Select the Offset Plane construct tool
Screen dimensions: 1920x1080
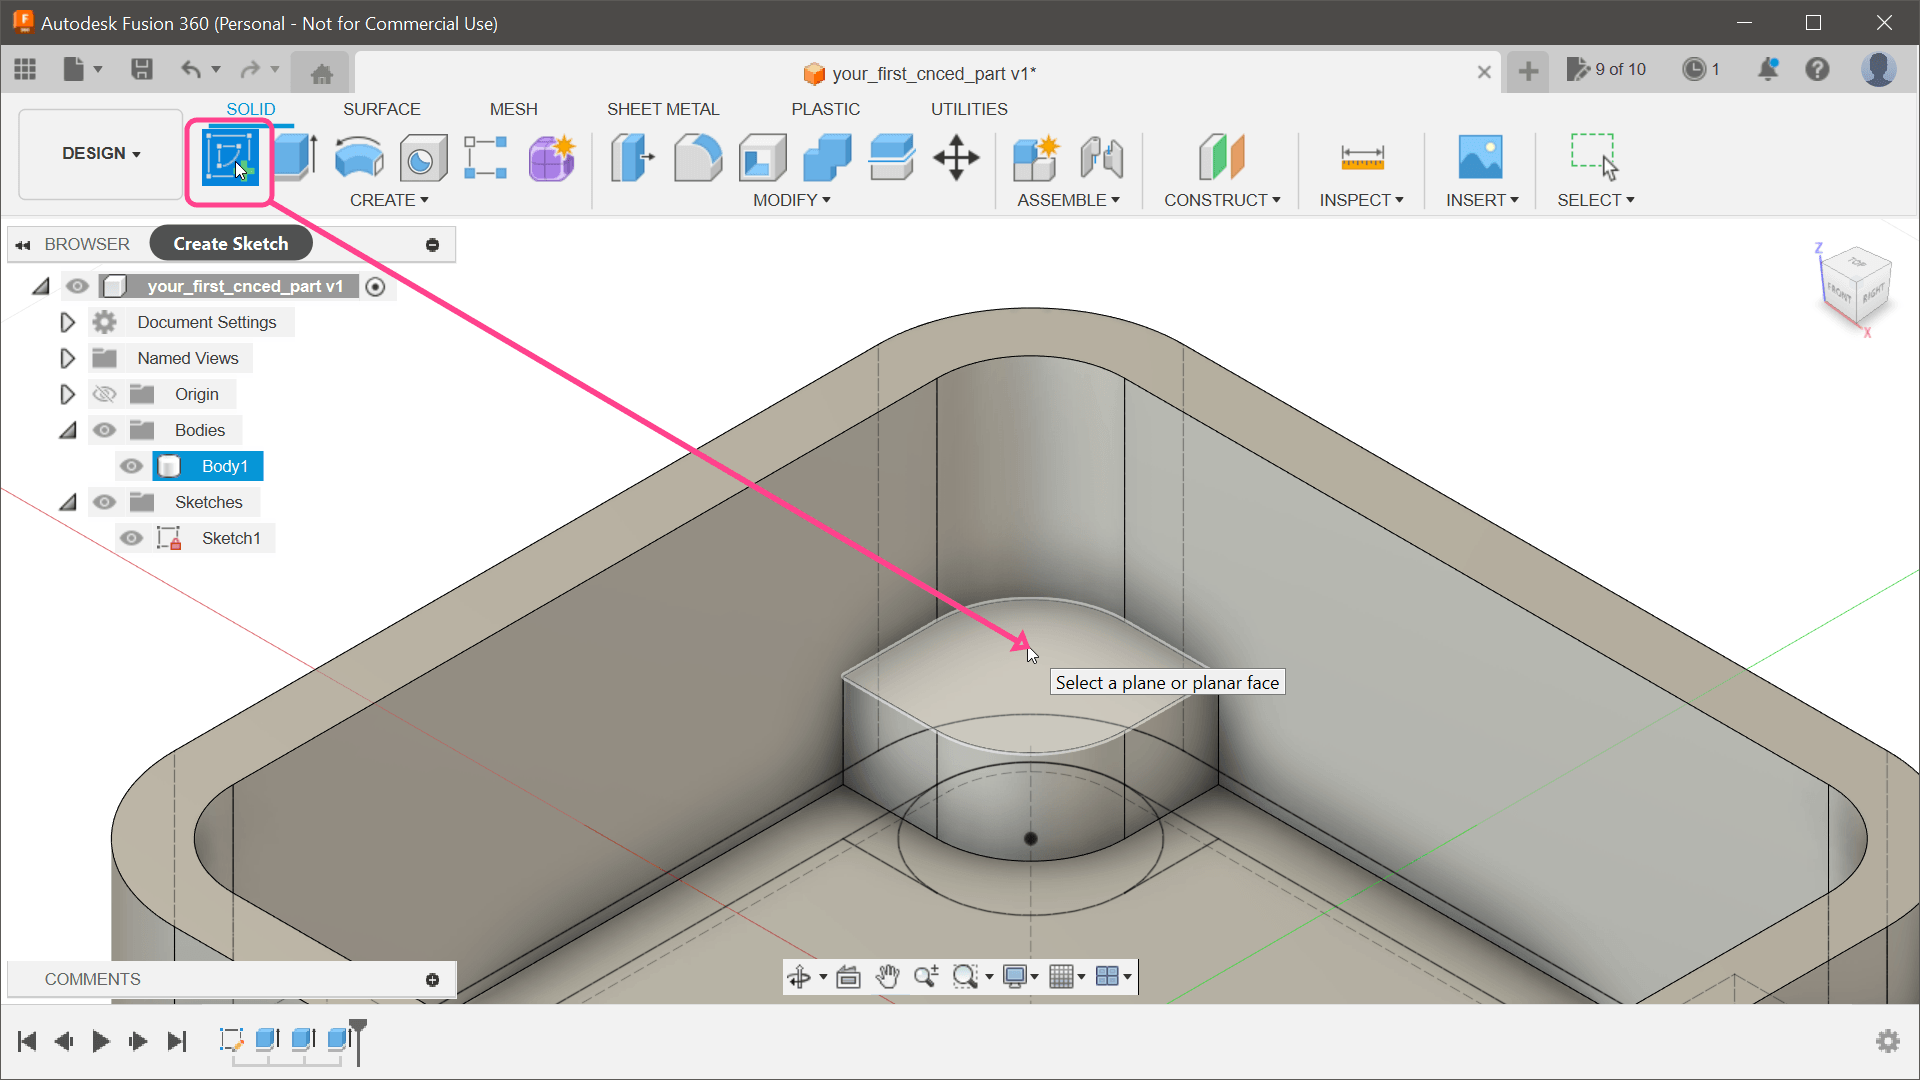click(1221, 158)
